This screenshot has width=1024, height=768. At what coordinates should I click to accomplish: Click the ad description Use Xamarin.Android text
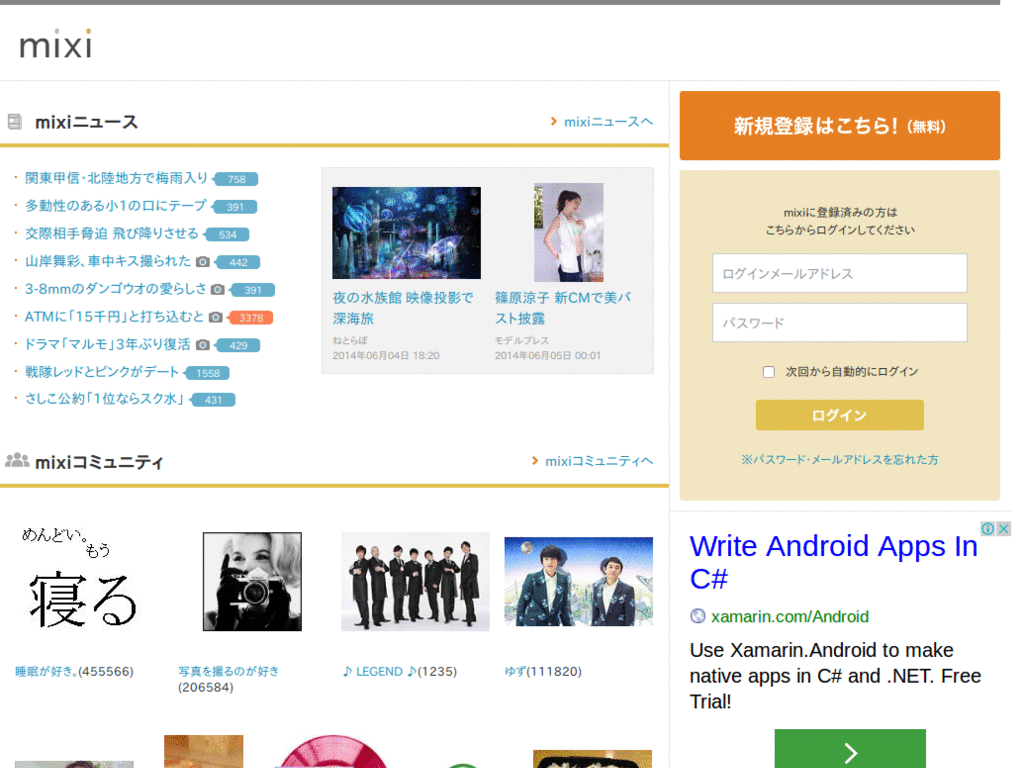point(835,676)
